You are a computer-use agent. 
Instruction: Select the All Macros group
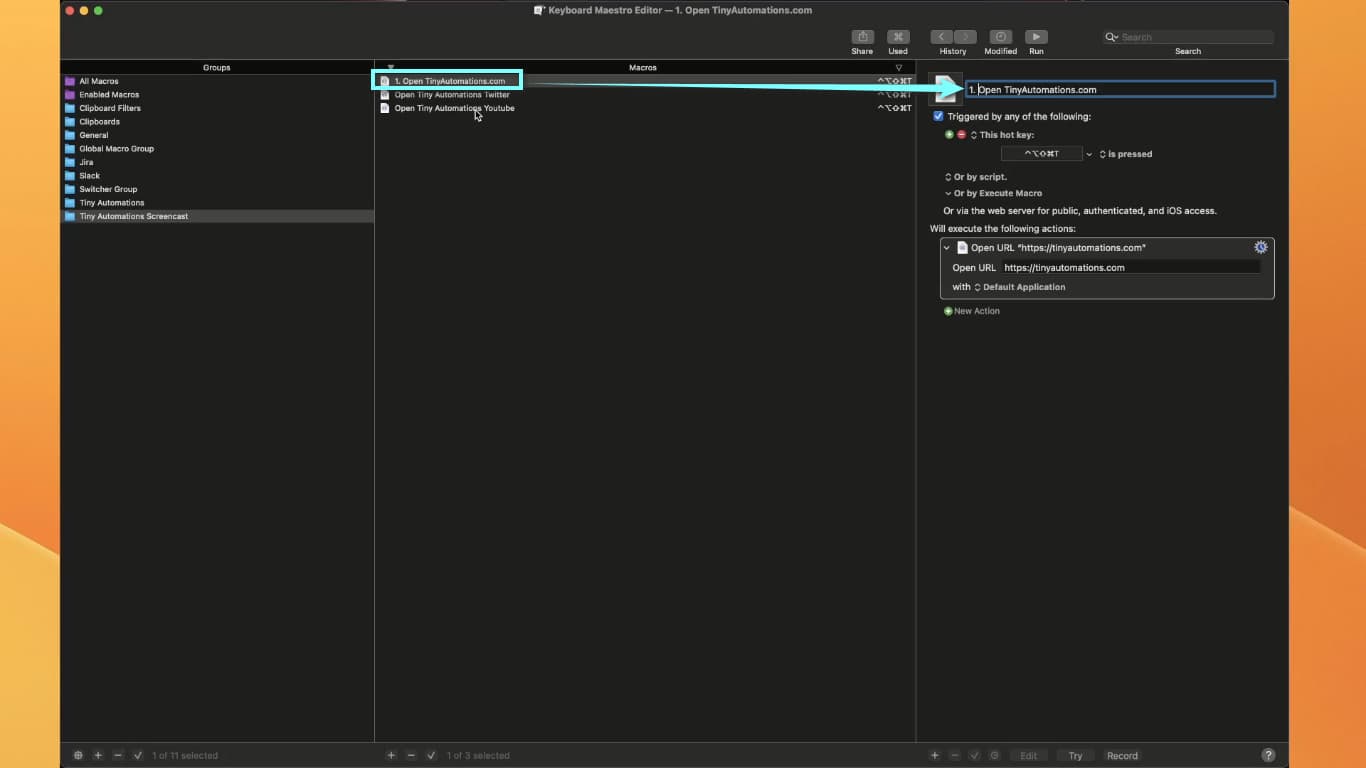tap(217, 81)
